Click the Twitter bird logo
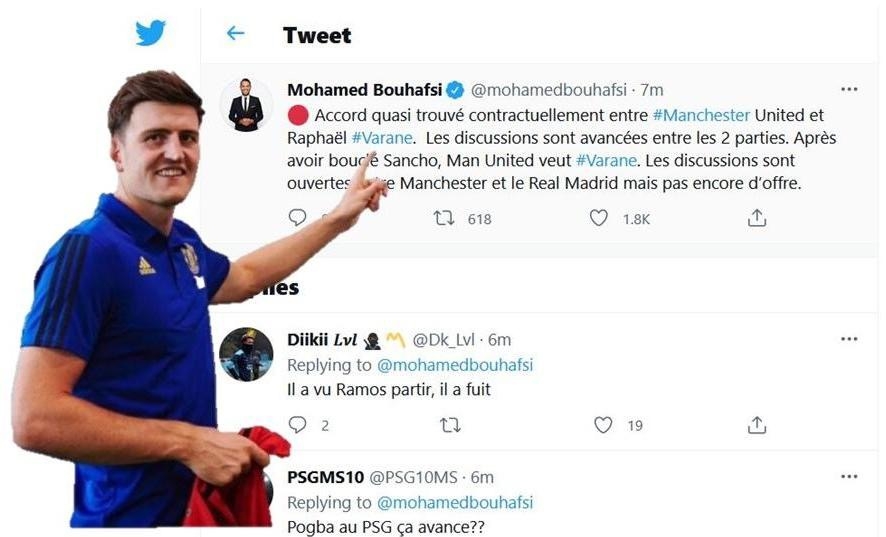886x537 pixels. [x=150, y=32]
